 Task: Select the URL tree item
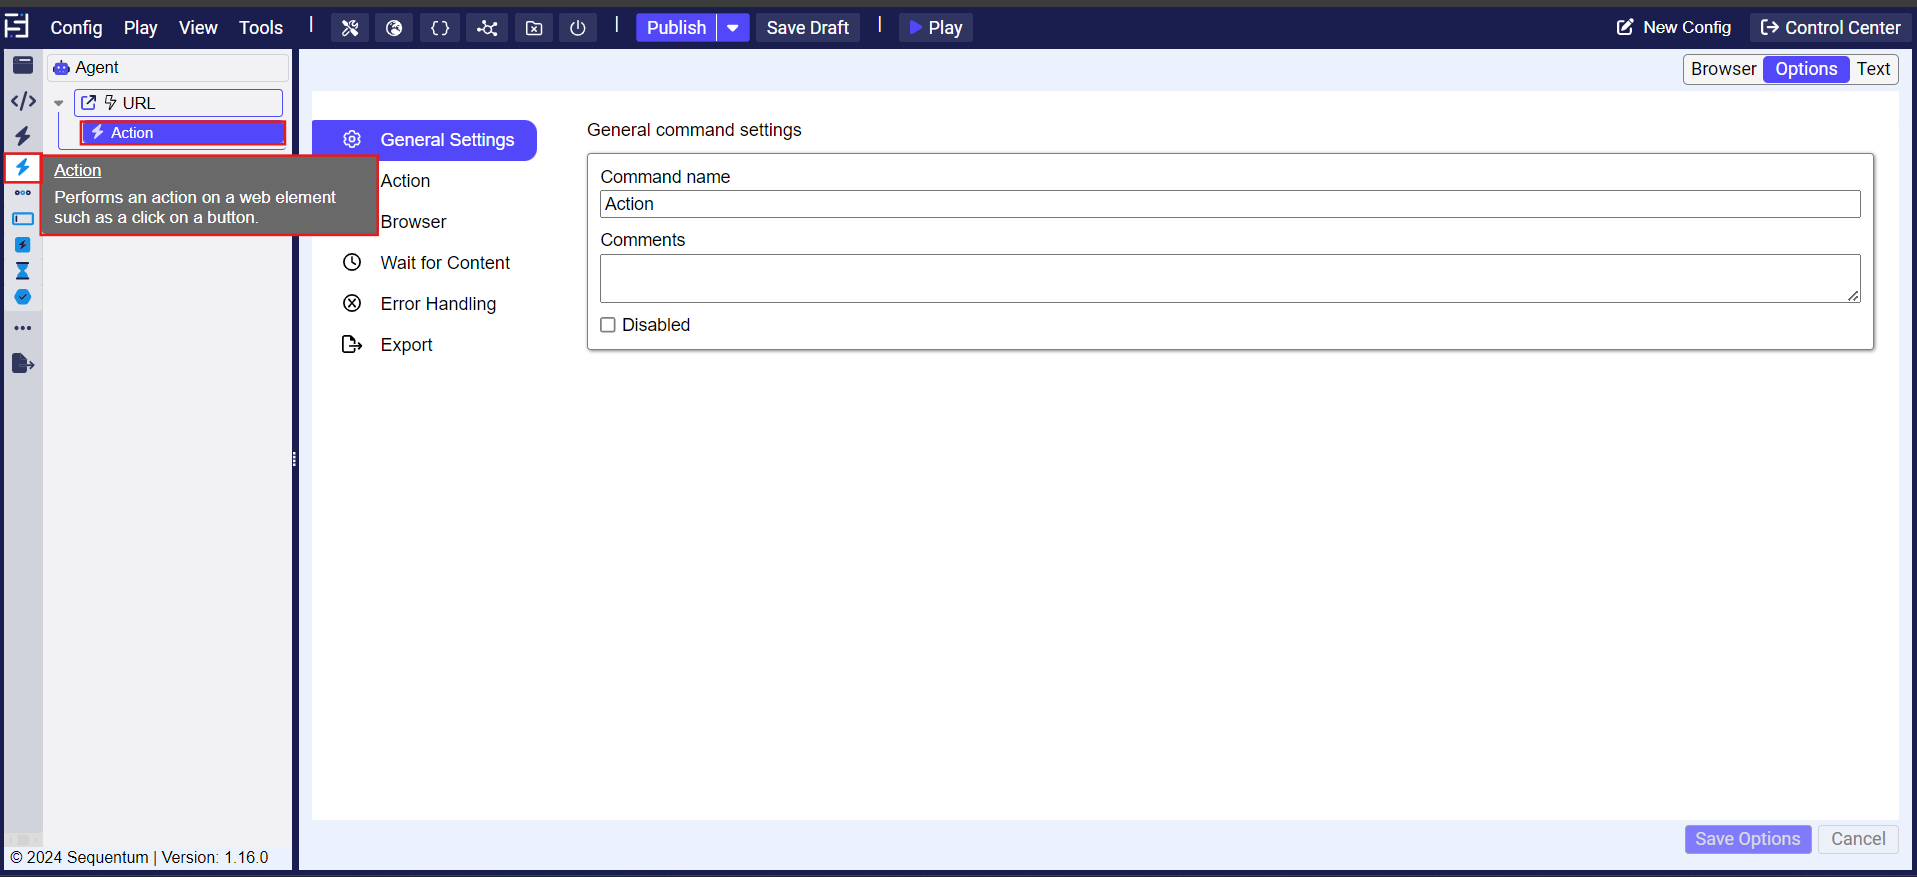[x=178, y=103]
